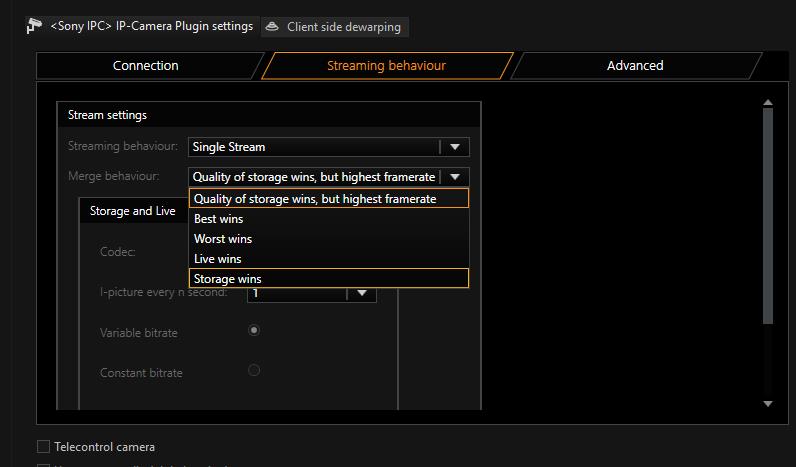The height and width of the screenshot is (467, 796).
Task: Pick 'Live wins' merge behaviour
Action: [x=218, y=259]
